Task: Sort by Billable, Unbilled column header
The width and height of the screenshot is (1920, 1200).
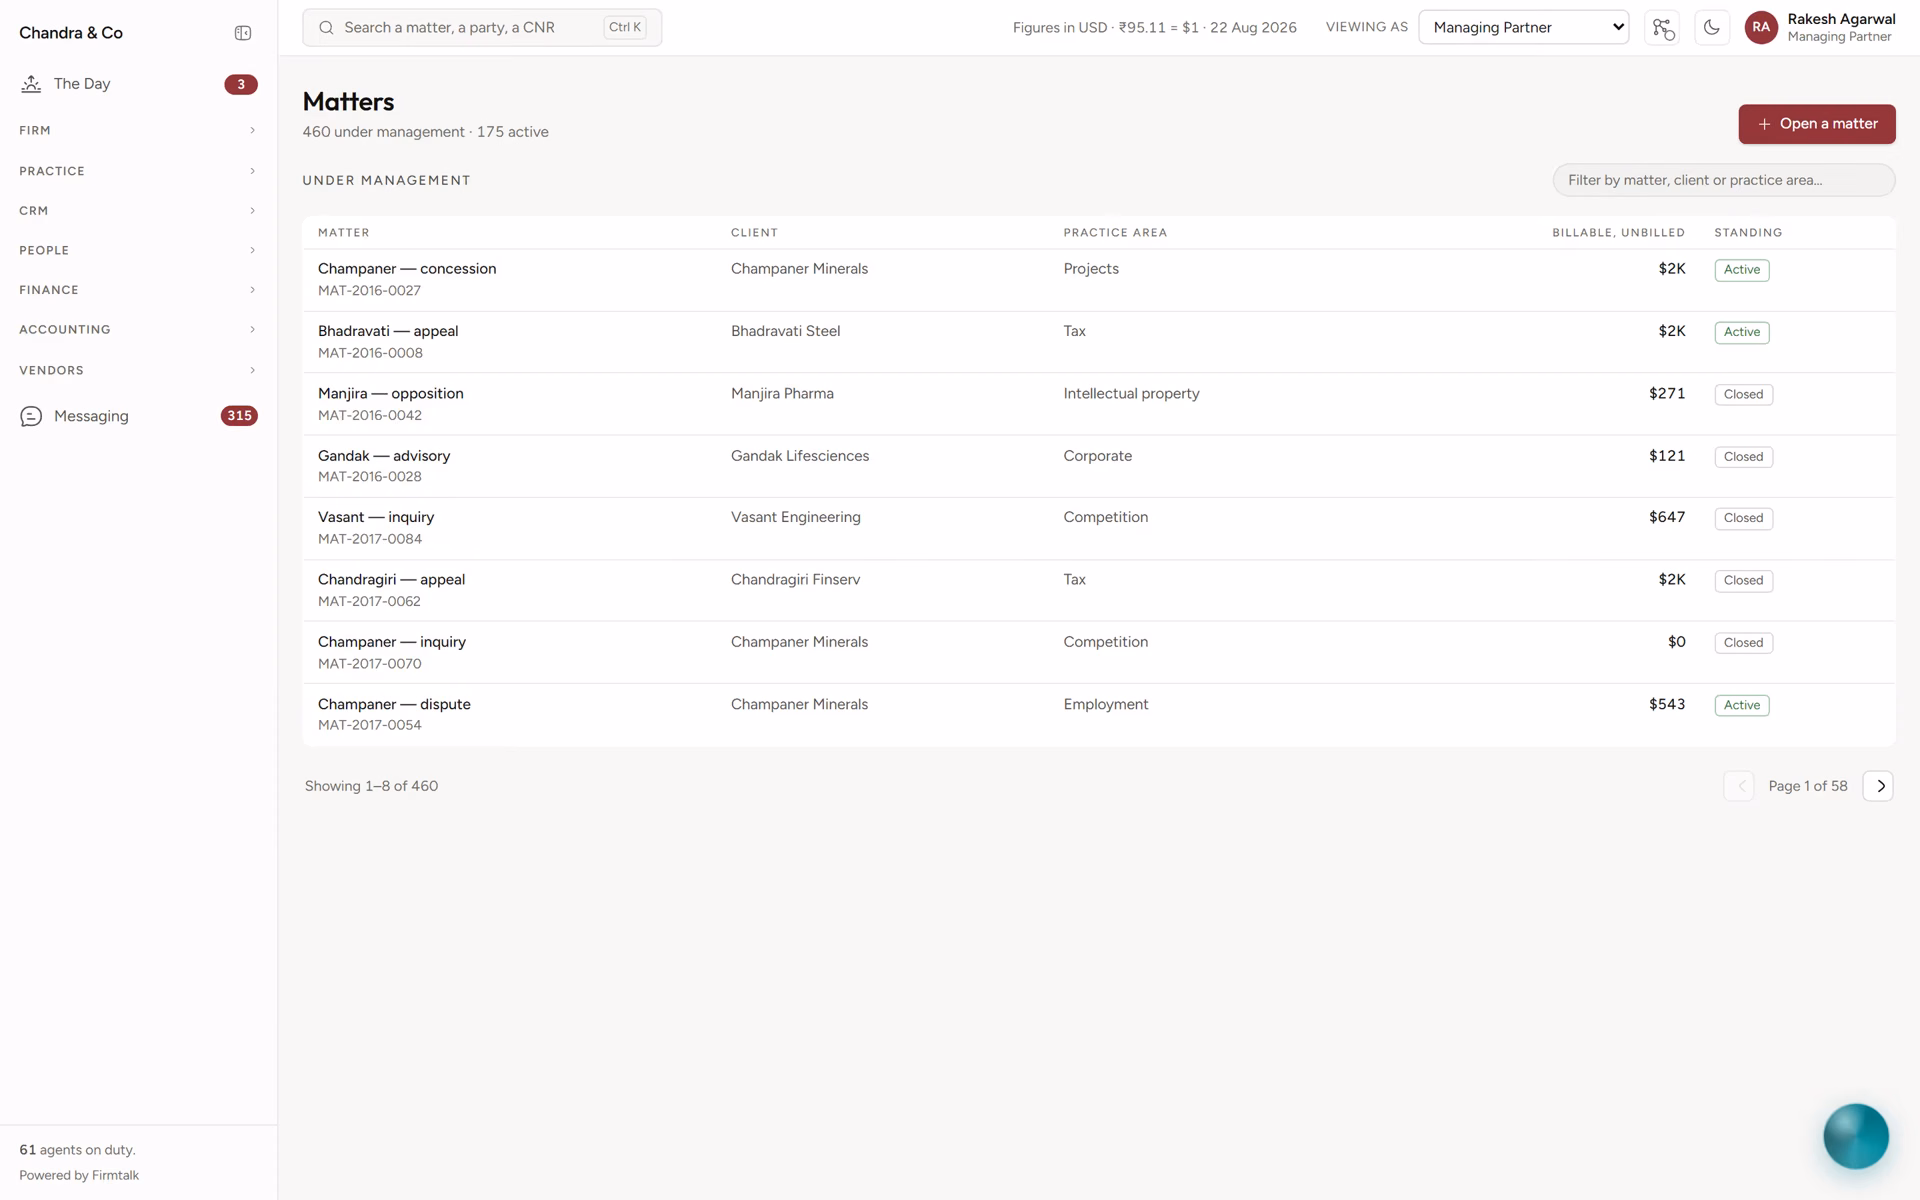Action: (x=1618, y=233)
